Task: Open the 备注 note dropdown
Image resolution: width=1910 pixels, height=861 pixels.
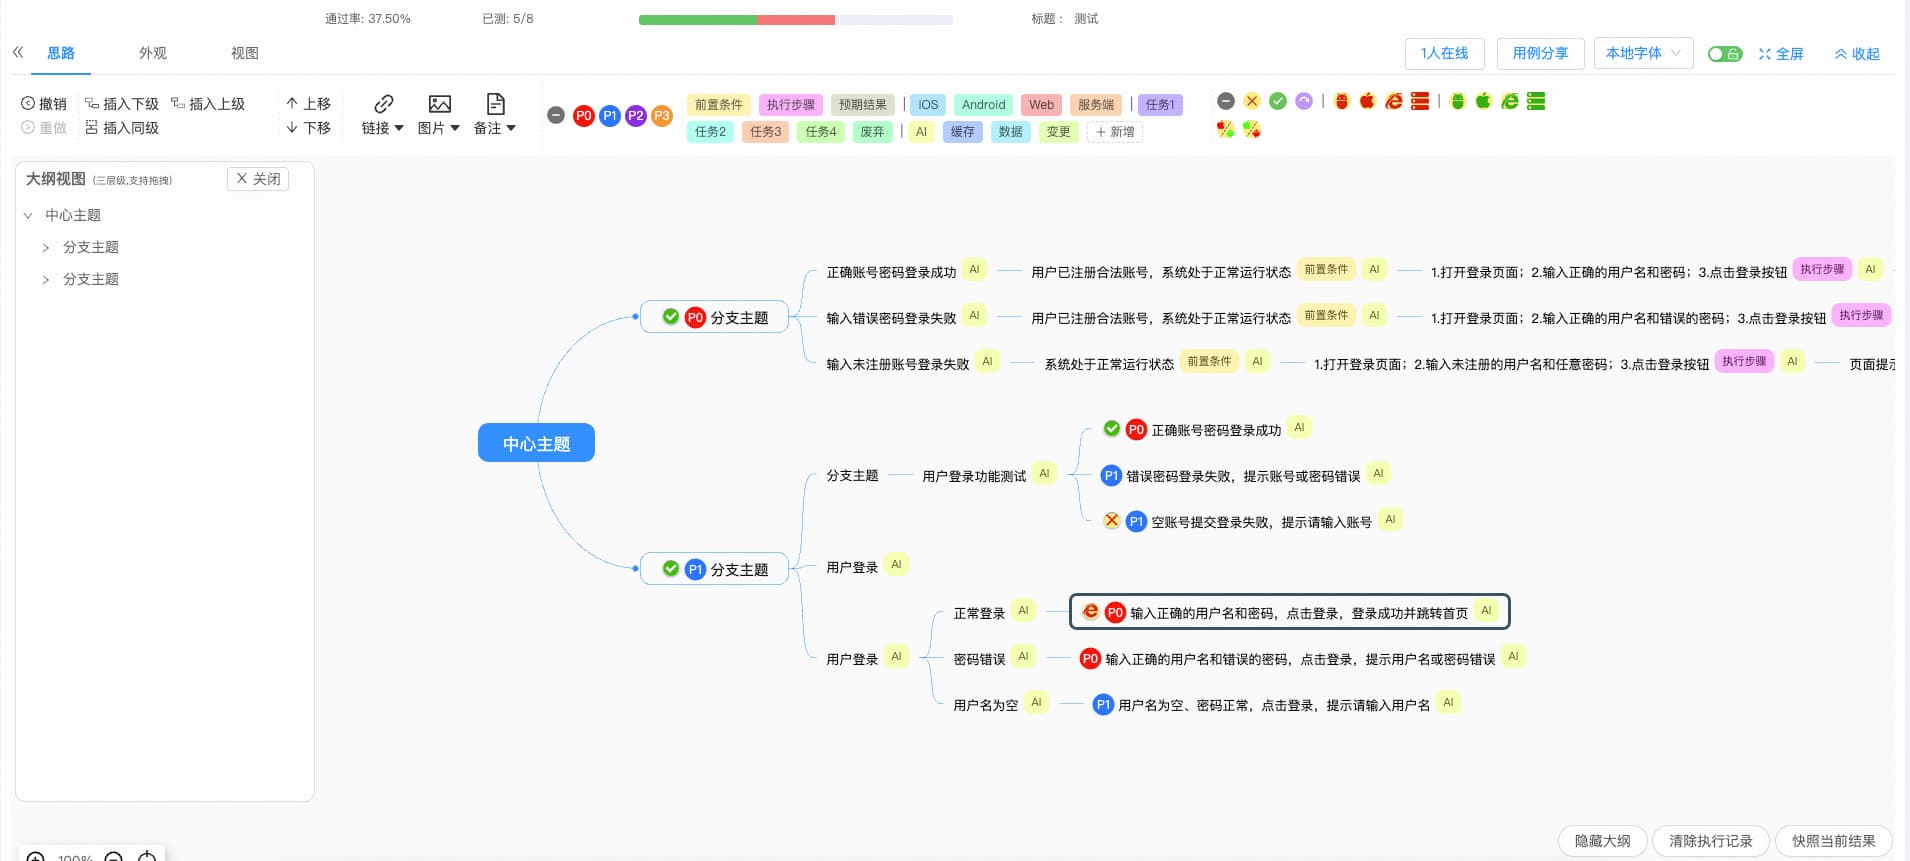Action: tap(494, 115)
